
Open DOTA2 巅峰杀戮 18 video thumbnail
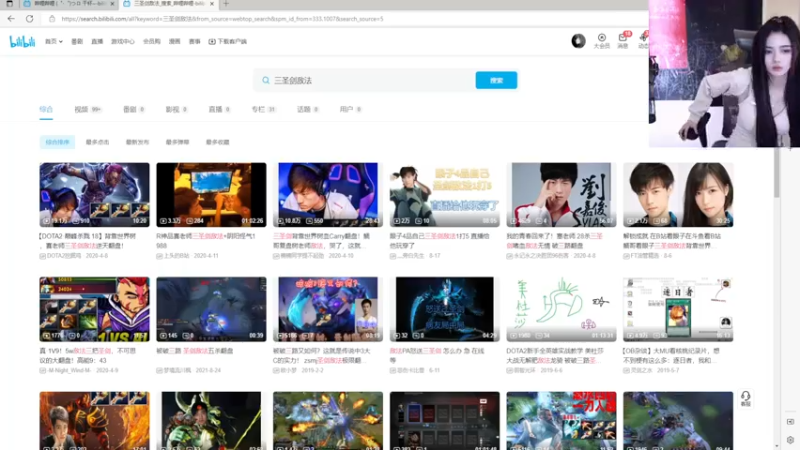[94, 195]
